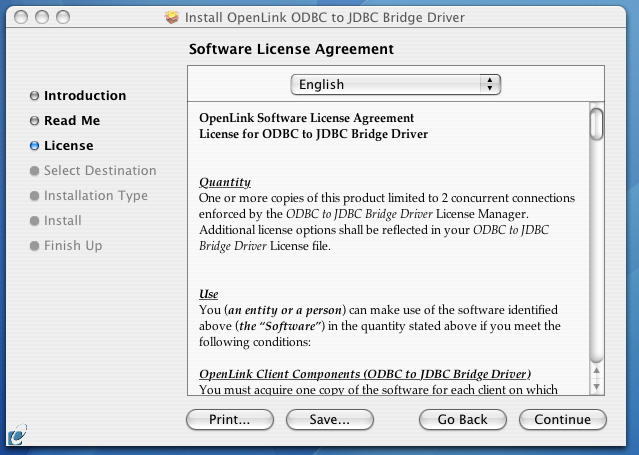Click the Installation Type step bullet
Image resolution: width=639 pixels, height=455 pixels.
35,196
